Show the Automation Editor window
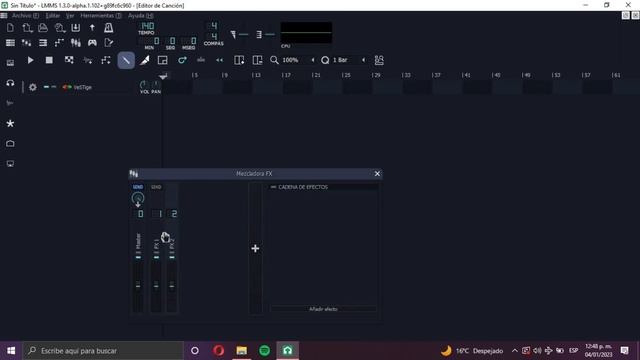Image resolution: width=640 pixels, height=360 pixels. 60,42
